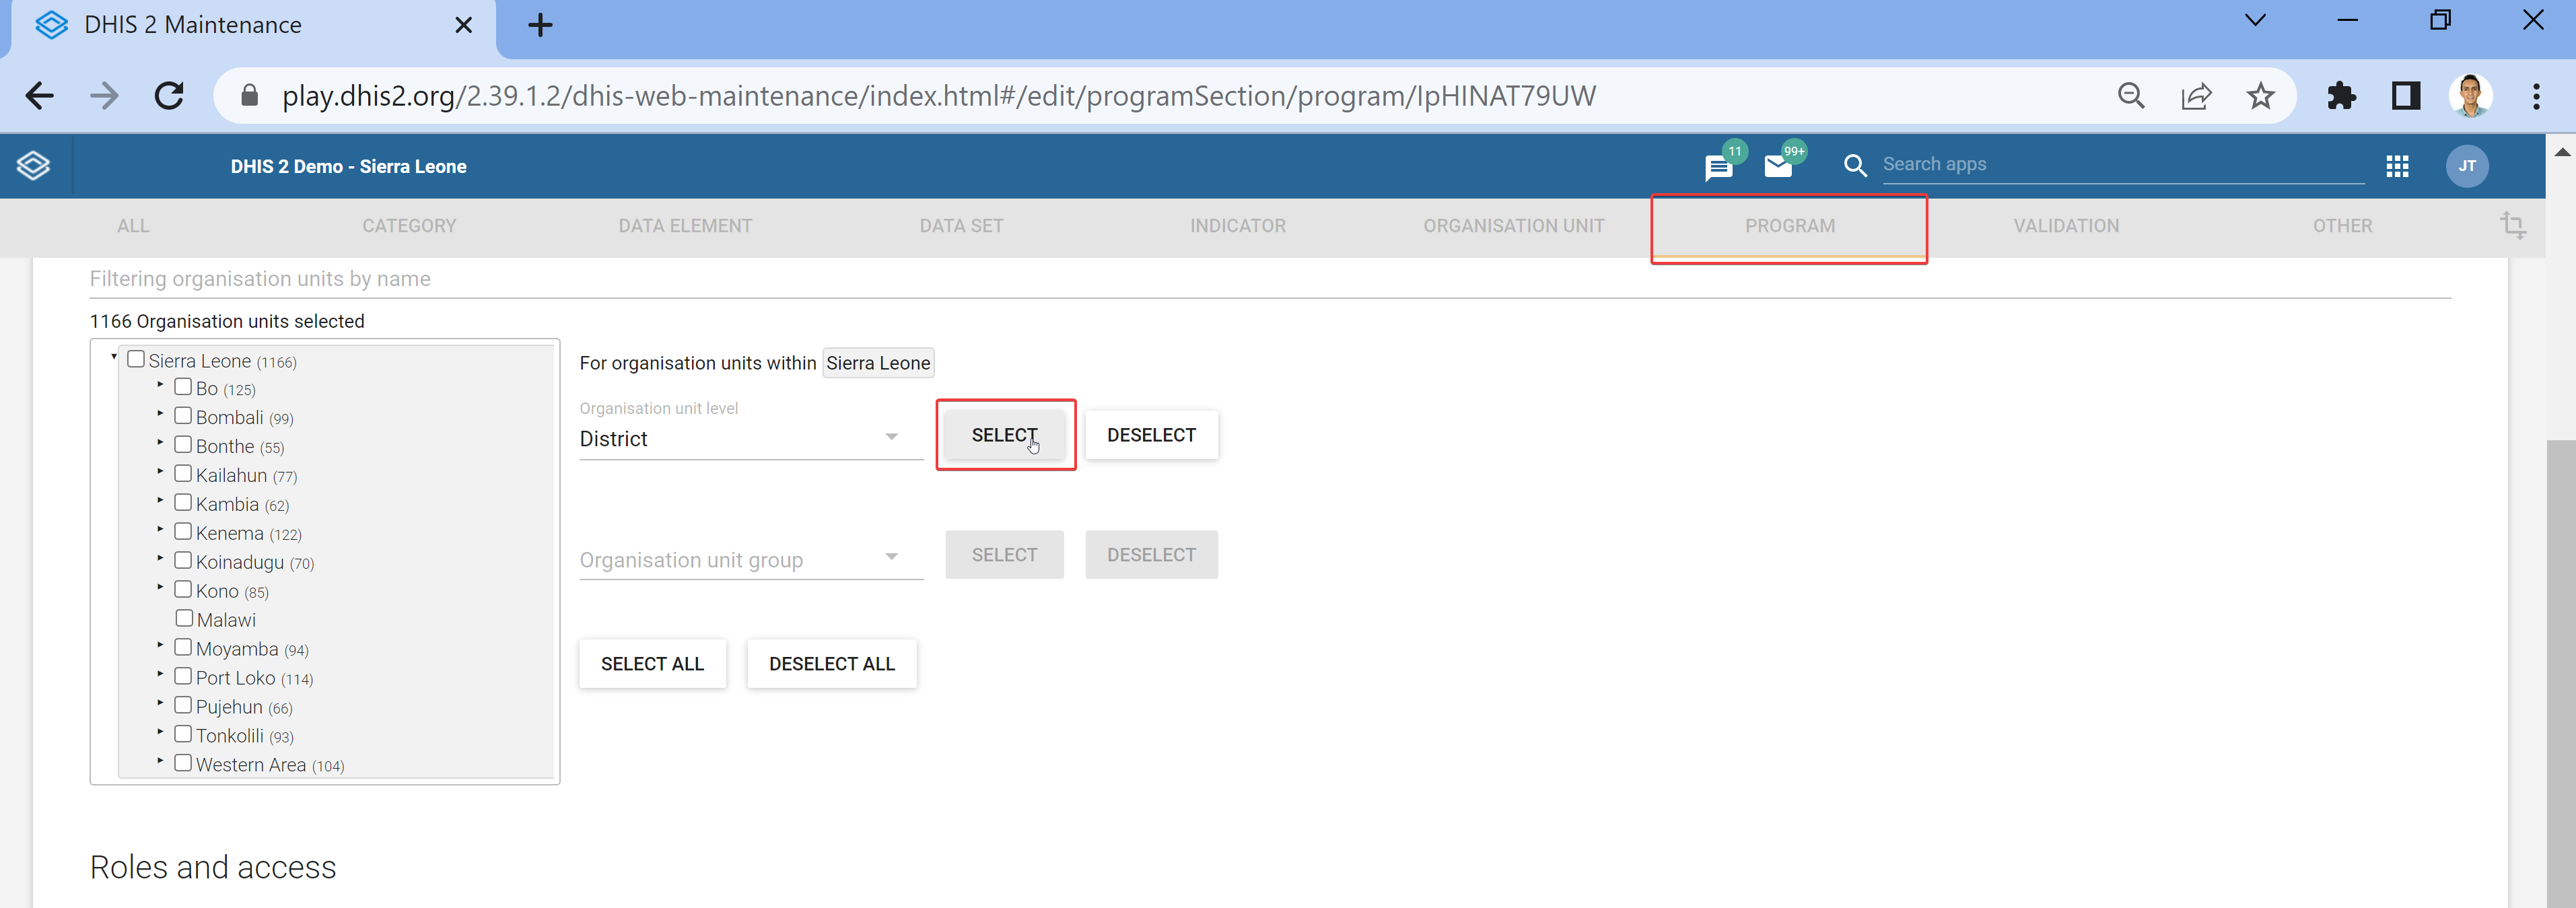This screenshot has width=2576, height=908.
Task: Click the crop-style icon beside the OTHER tab
Action: click(2512, 225)
